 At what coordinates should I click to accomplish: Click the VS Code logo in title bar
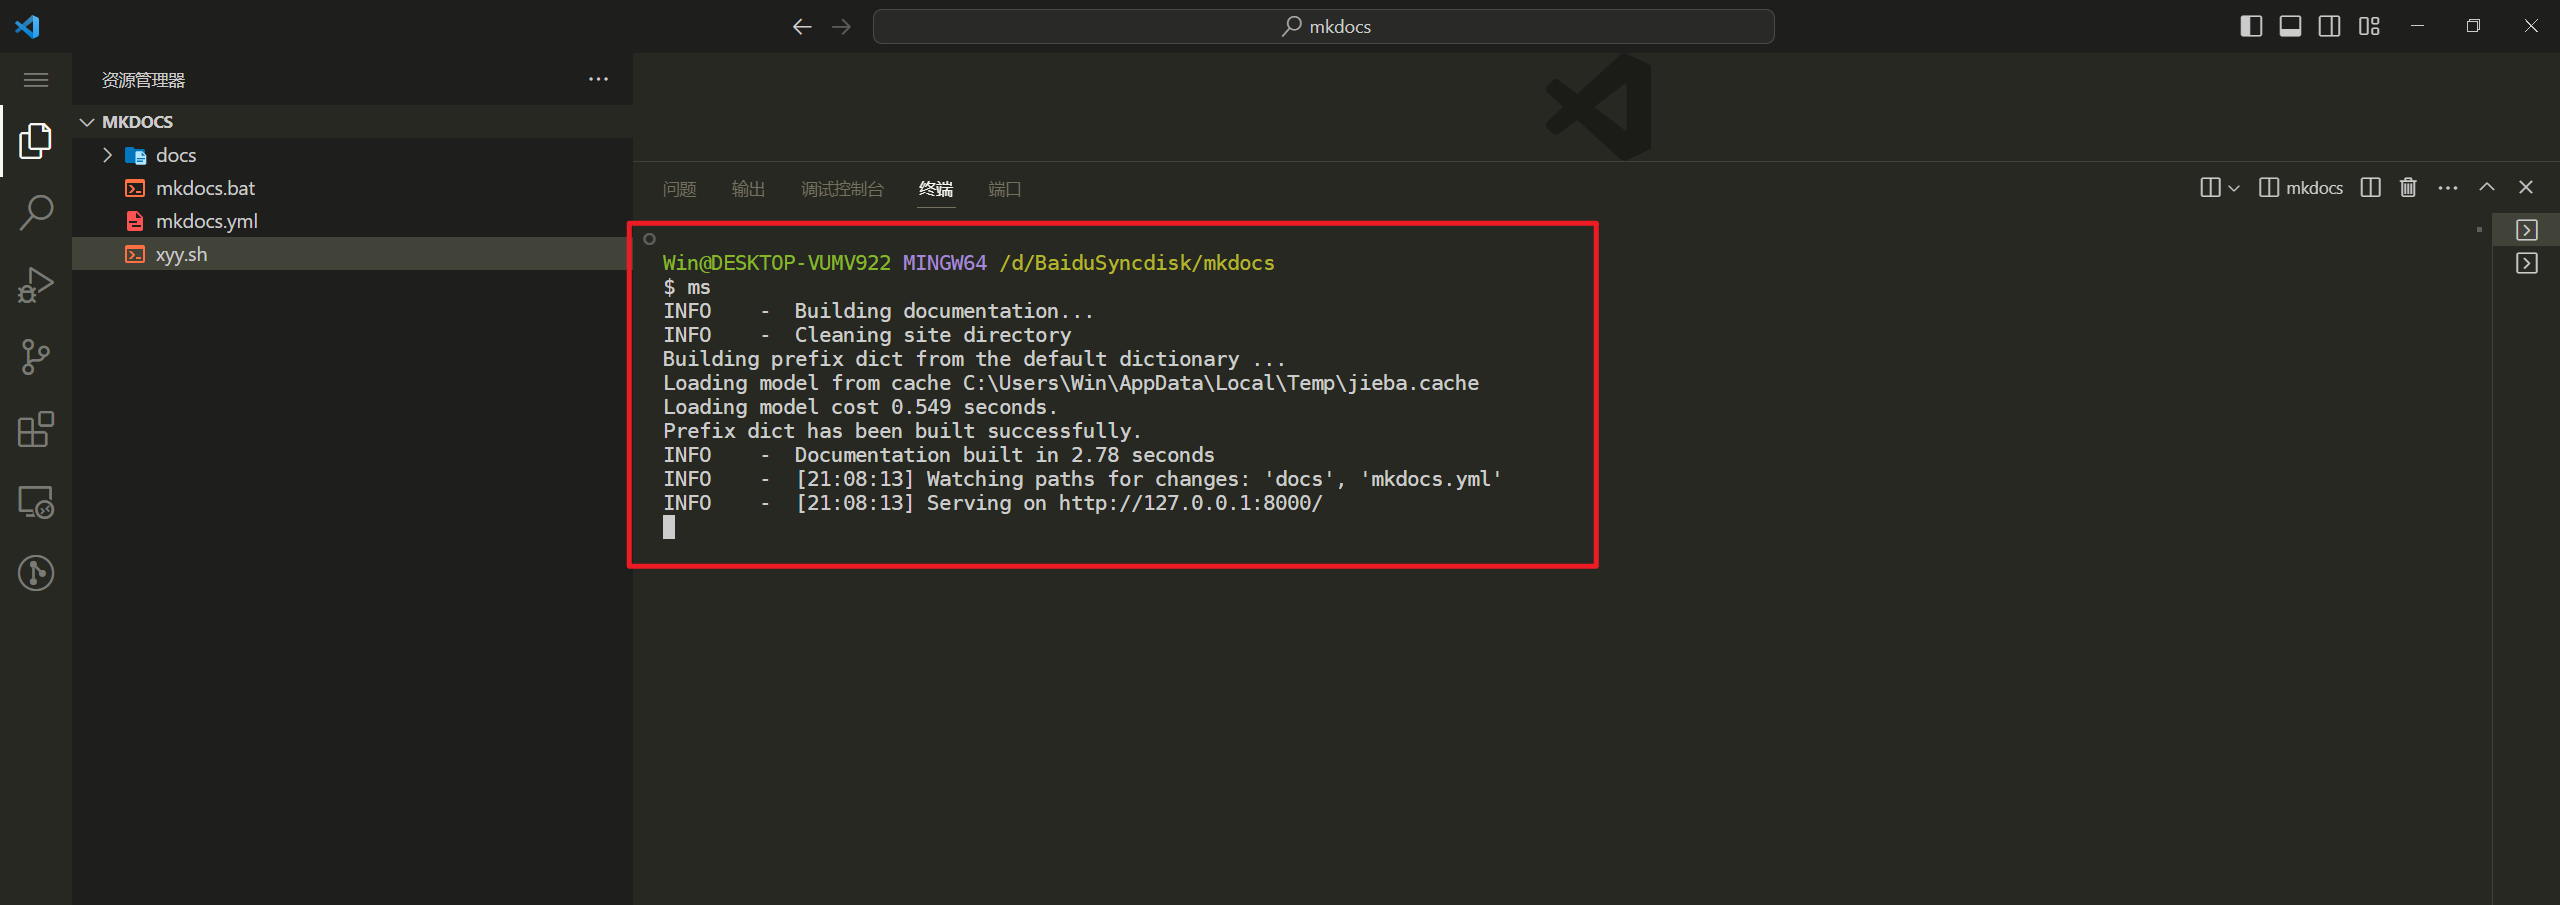point(27,26)
